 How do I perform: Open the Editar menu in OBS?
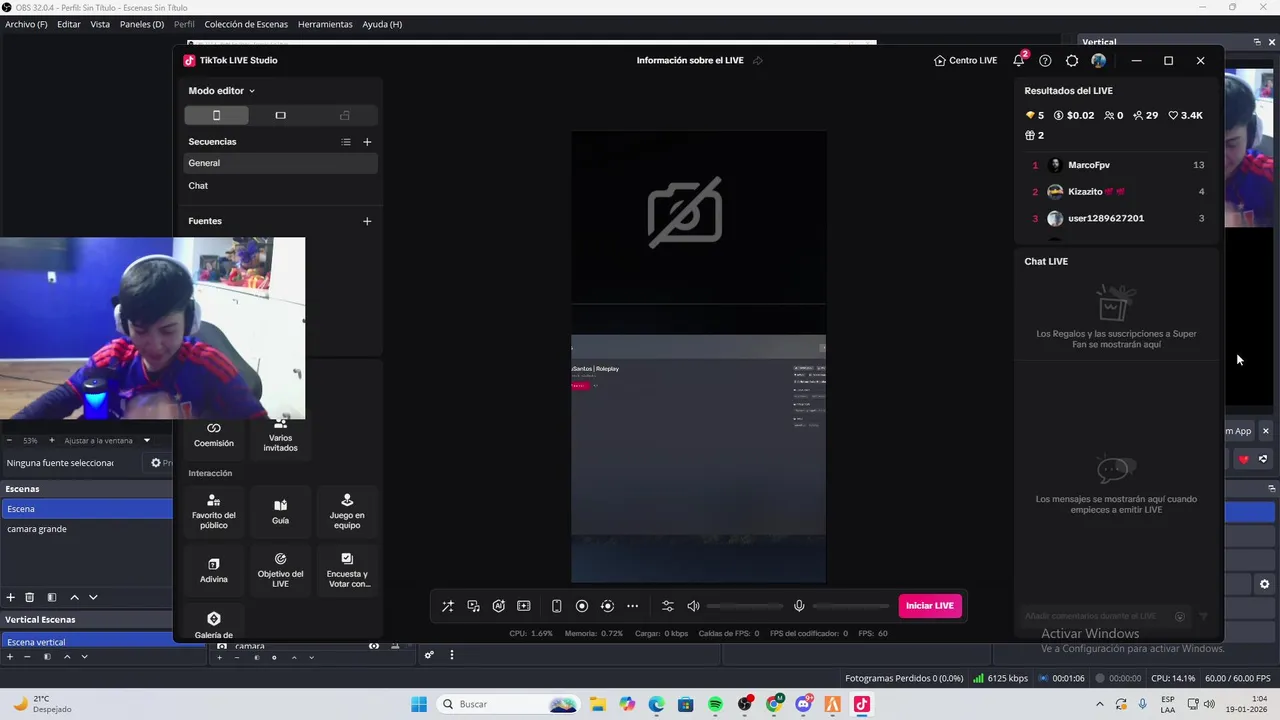pyautogui.click(x=69, y=24)
